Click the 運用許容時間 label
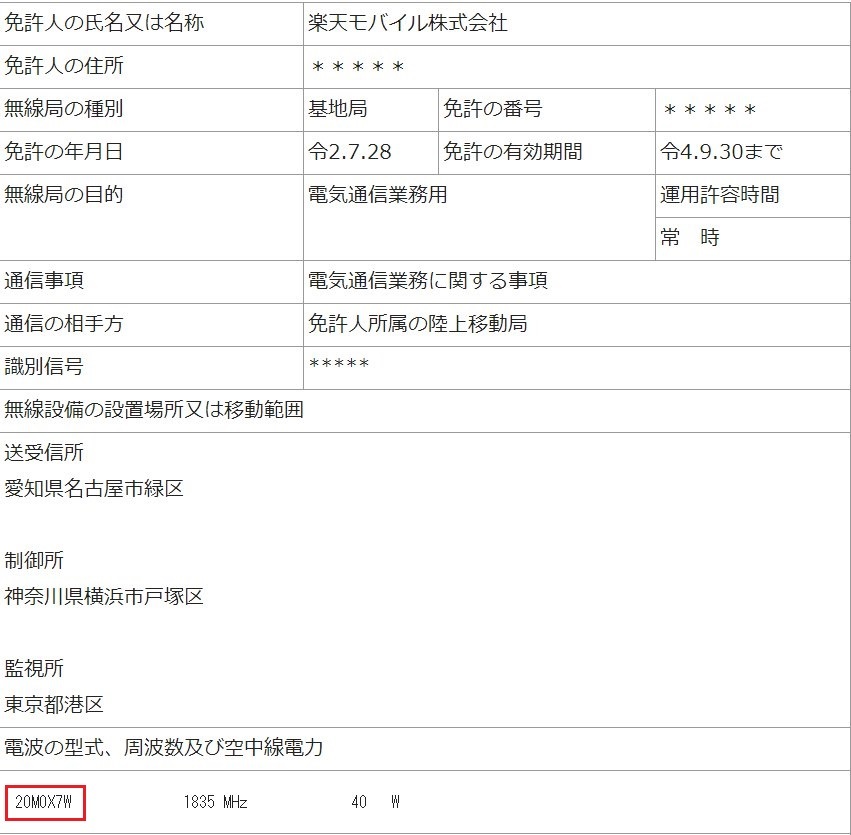 [x=720, y=194]
